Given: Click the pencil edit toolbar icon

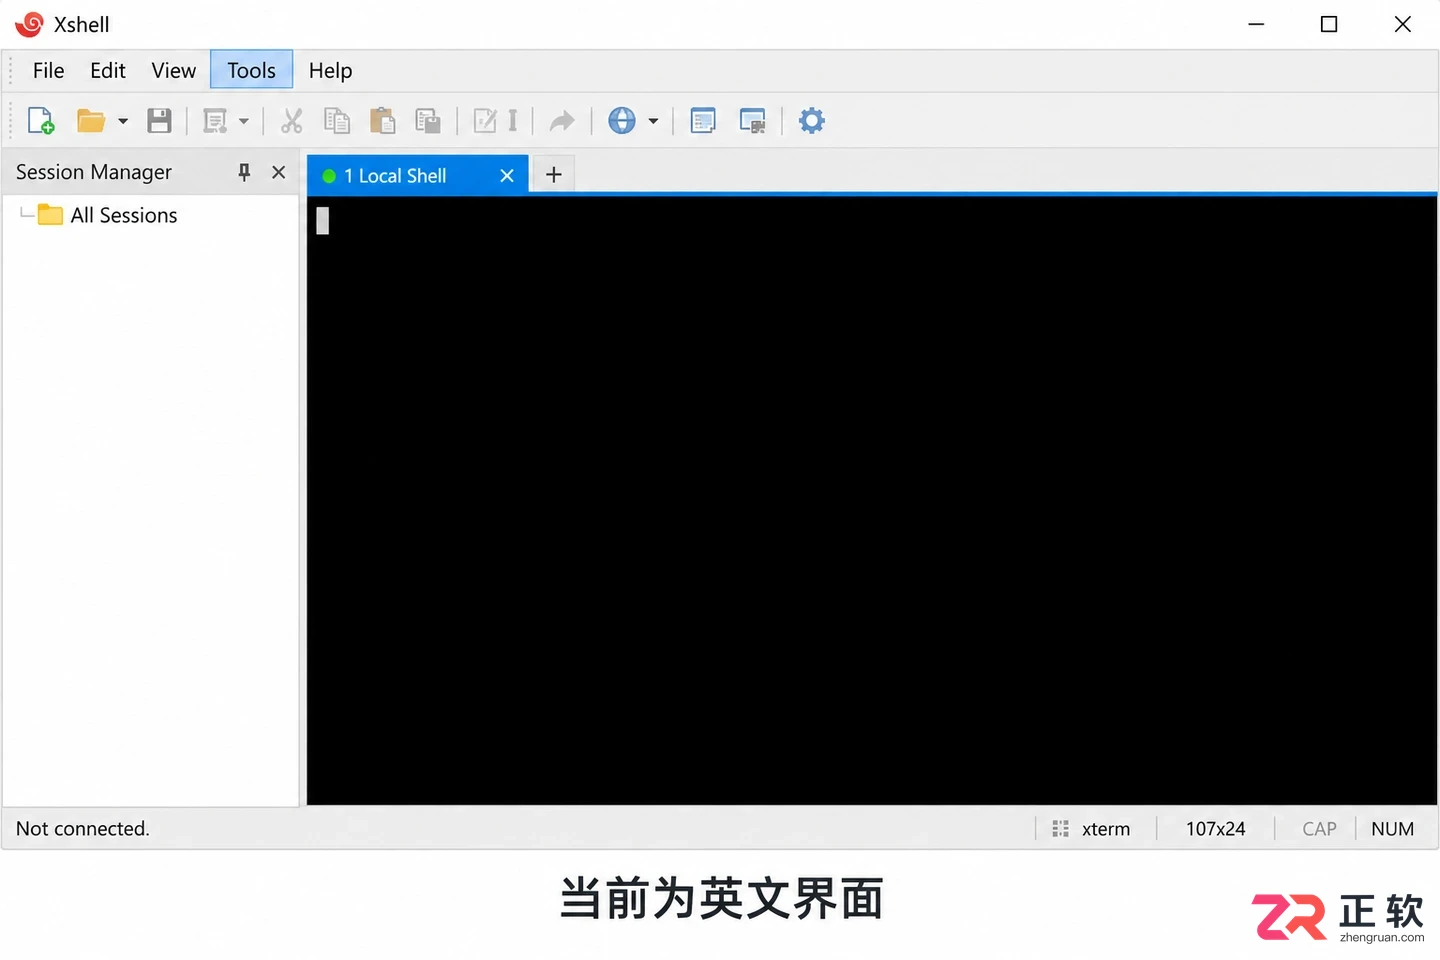Looking at the screenshot, I should tap(485, 121).
